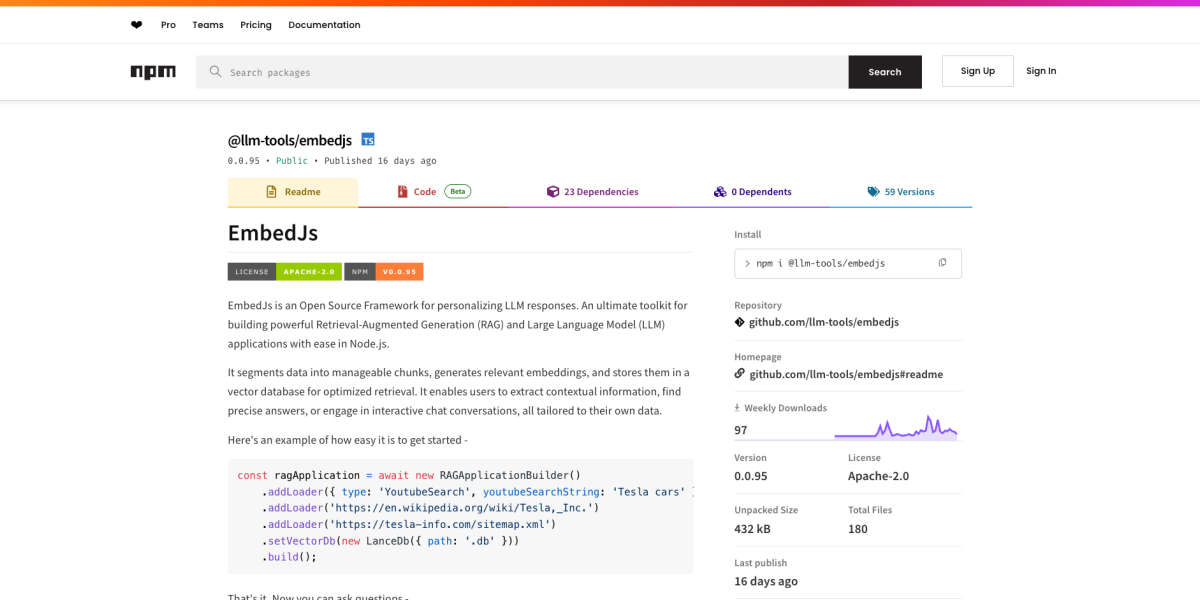Click the package search input field
The image size is (1200, 600).
pyautogui.click(x=500, y=71)
